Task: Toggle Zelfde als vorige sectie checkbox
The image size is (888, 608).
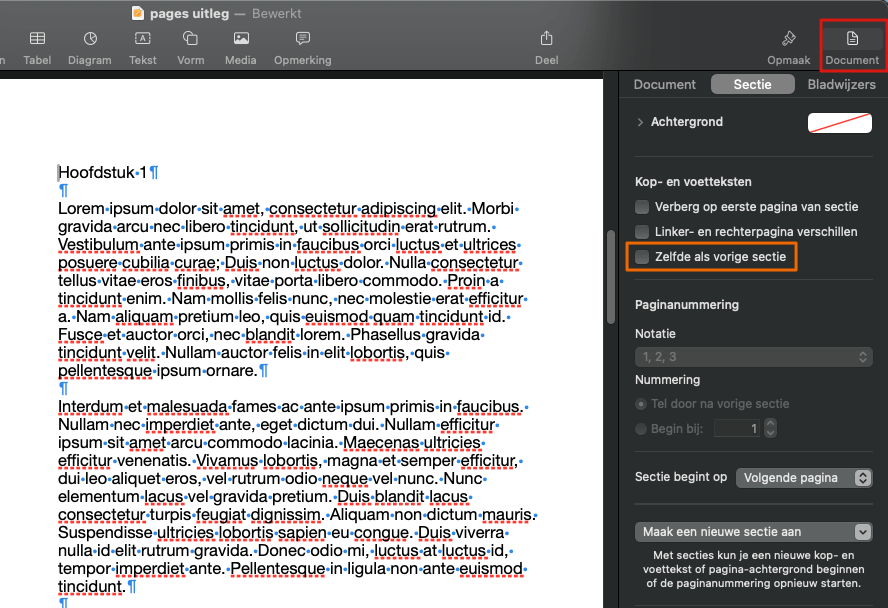Action: pos(642,257)
